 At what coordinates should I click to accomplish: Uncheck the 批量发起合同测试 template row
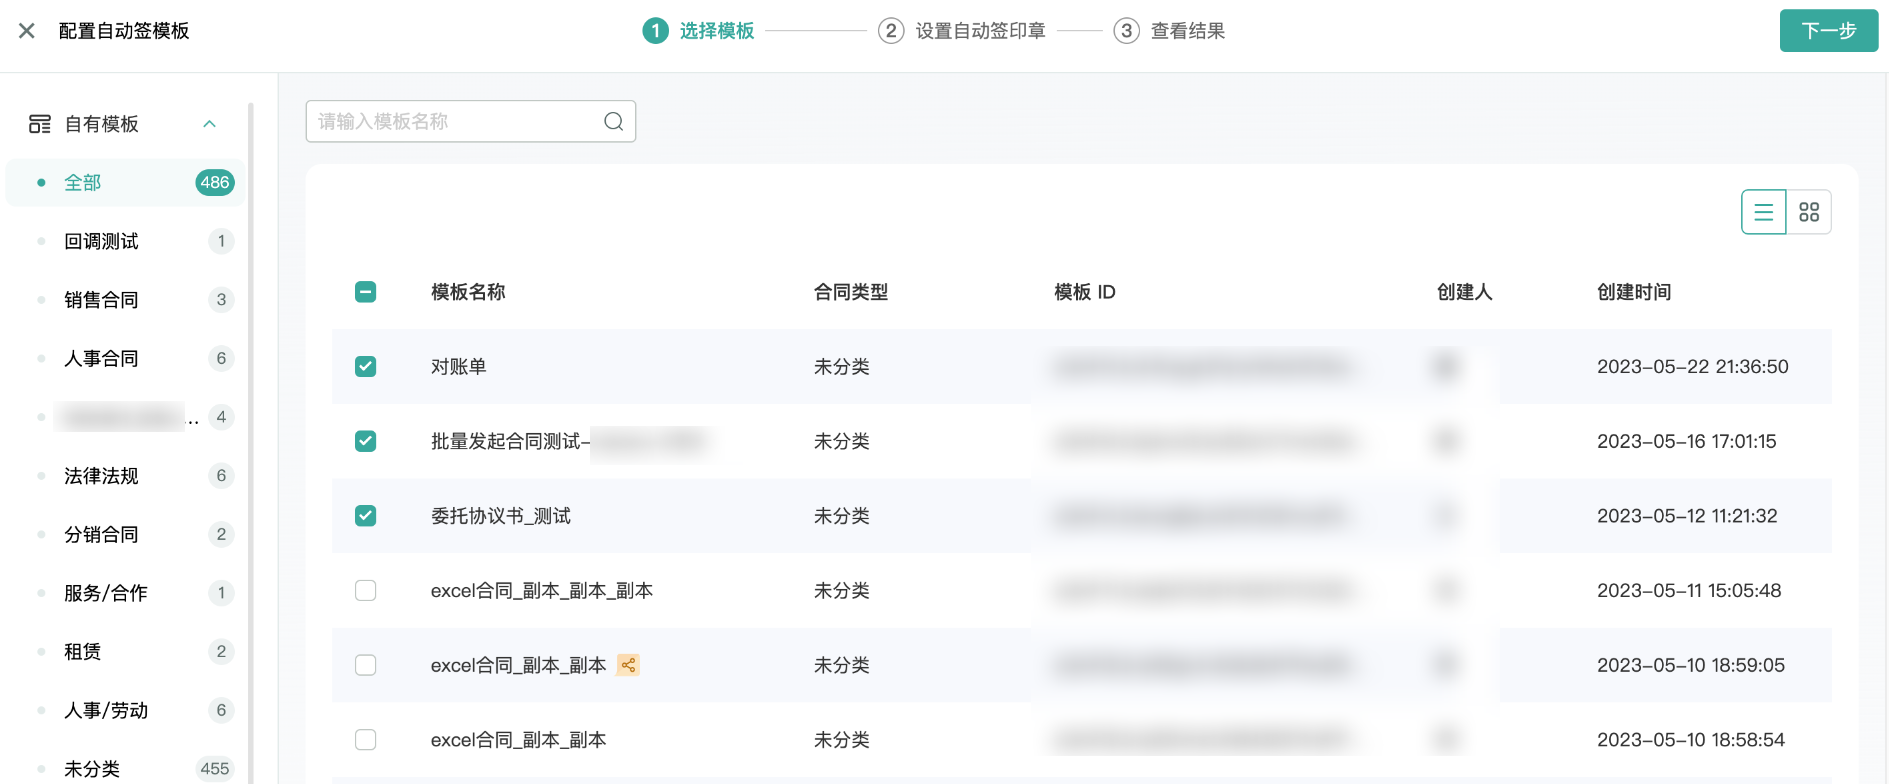point(366,441)
